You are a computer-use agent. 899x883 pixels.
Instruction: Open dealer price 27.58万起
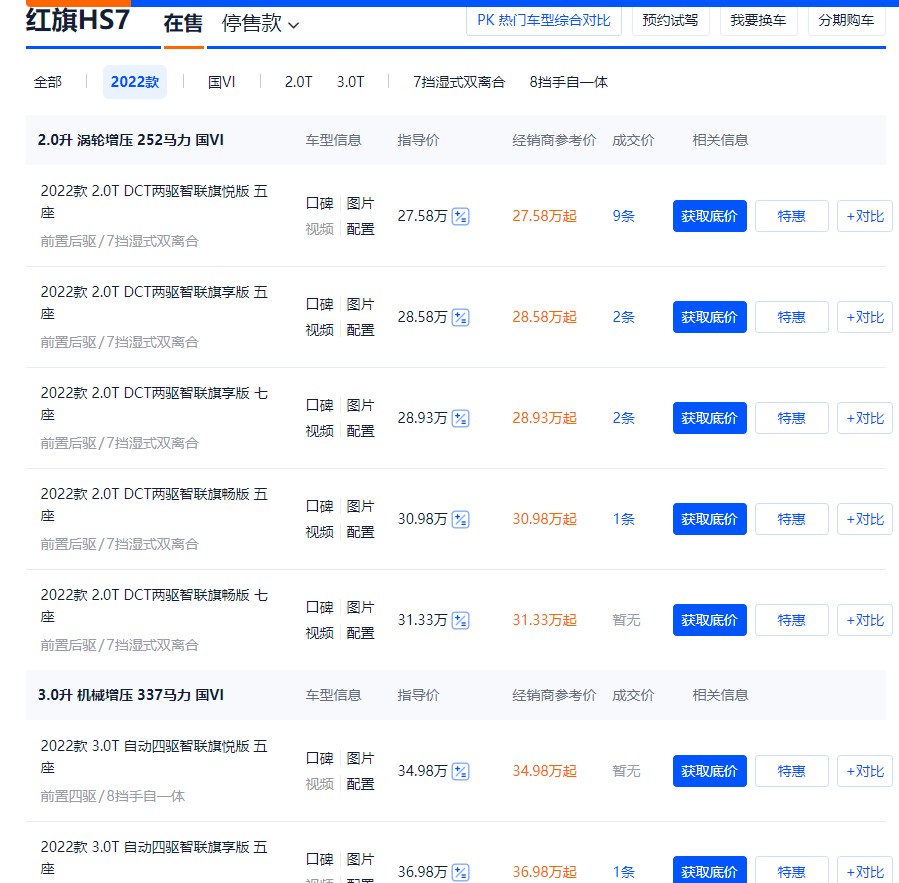coord(544,216)
